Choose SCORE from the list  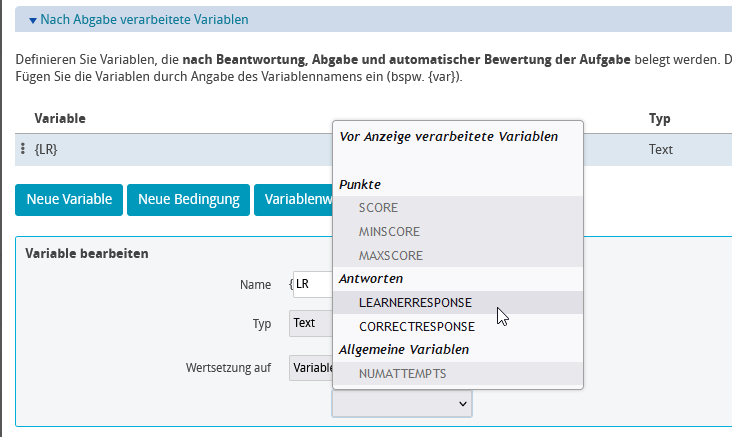[378, 208]
